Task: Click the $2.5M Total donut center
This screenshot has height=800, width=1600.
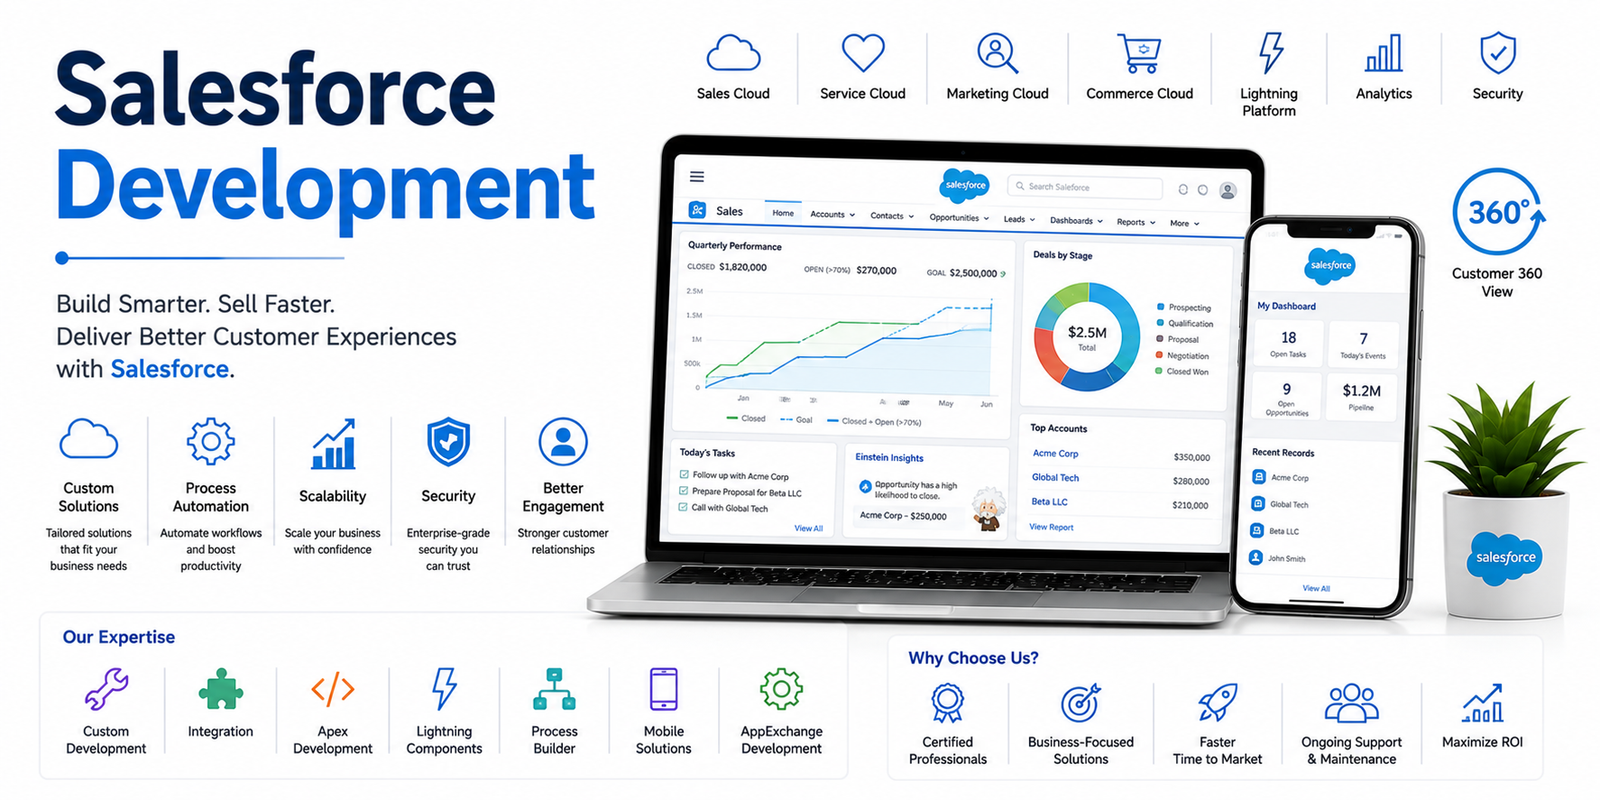Action: [x=1087, y=337]
